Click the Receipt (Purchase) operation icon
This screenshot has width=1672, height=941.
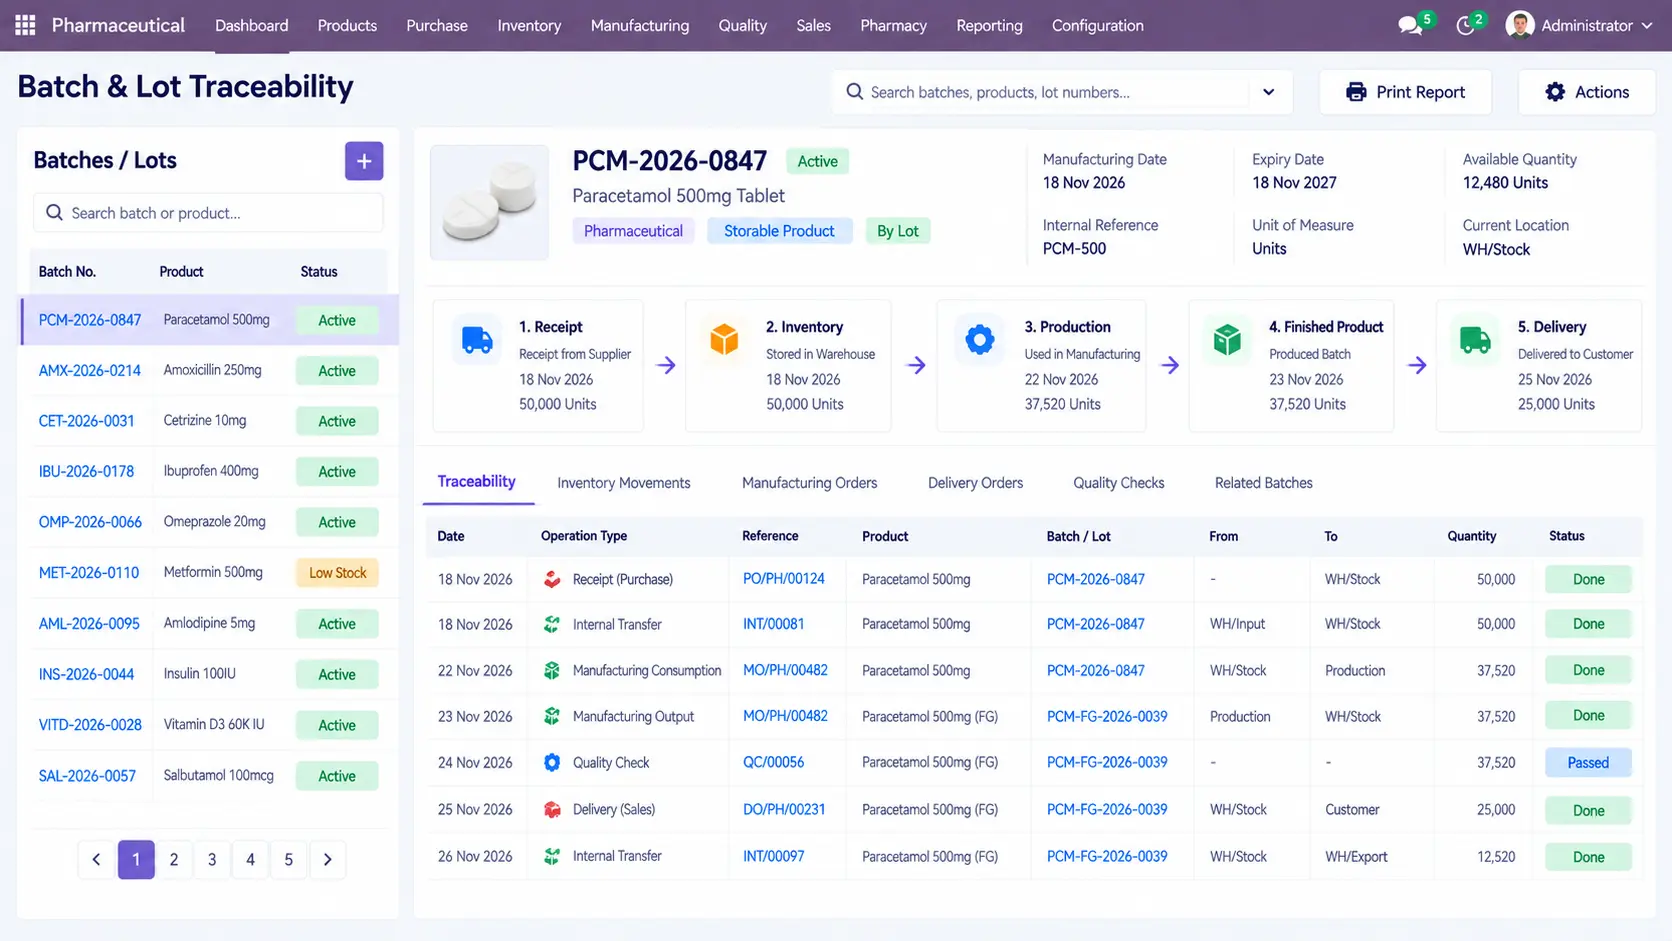click(552, 579)
